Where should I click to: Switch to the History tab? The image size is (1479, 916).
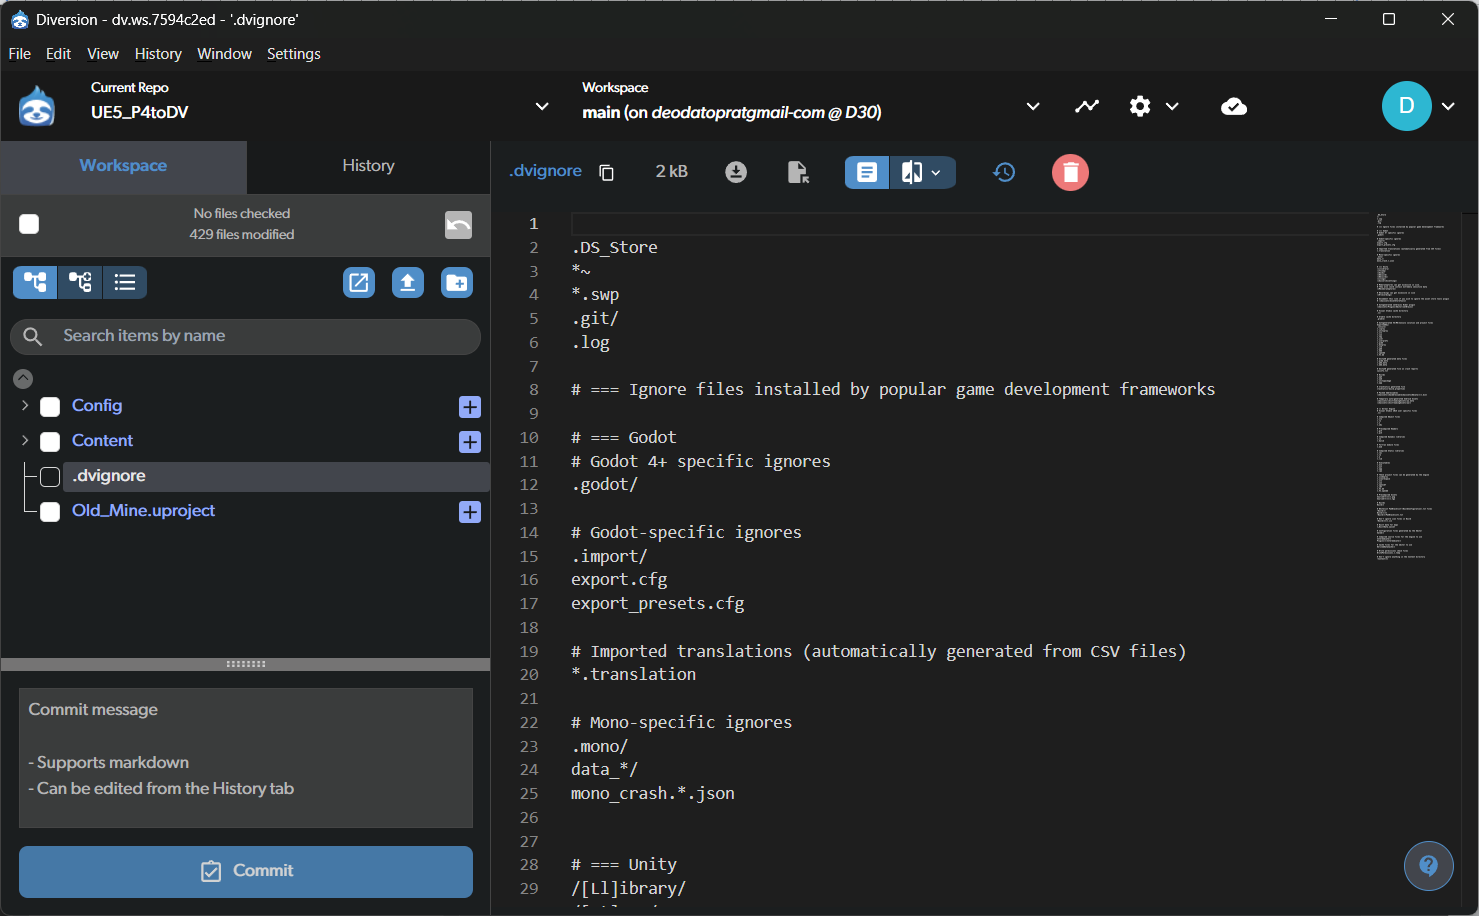pyautogui.click(x=368, y=166)
